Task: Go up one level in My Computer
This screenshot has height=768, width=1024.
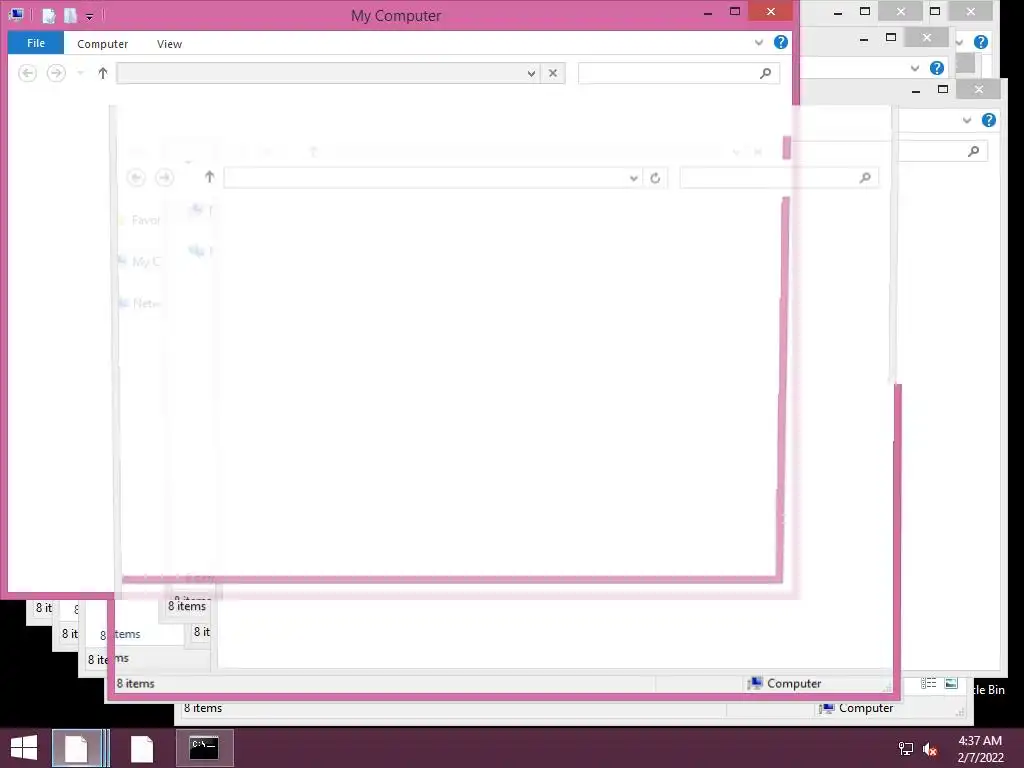Action: pos(103,73)
